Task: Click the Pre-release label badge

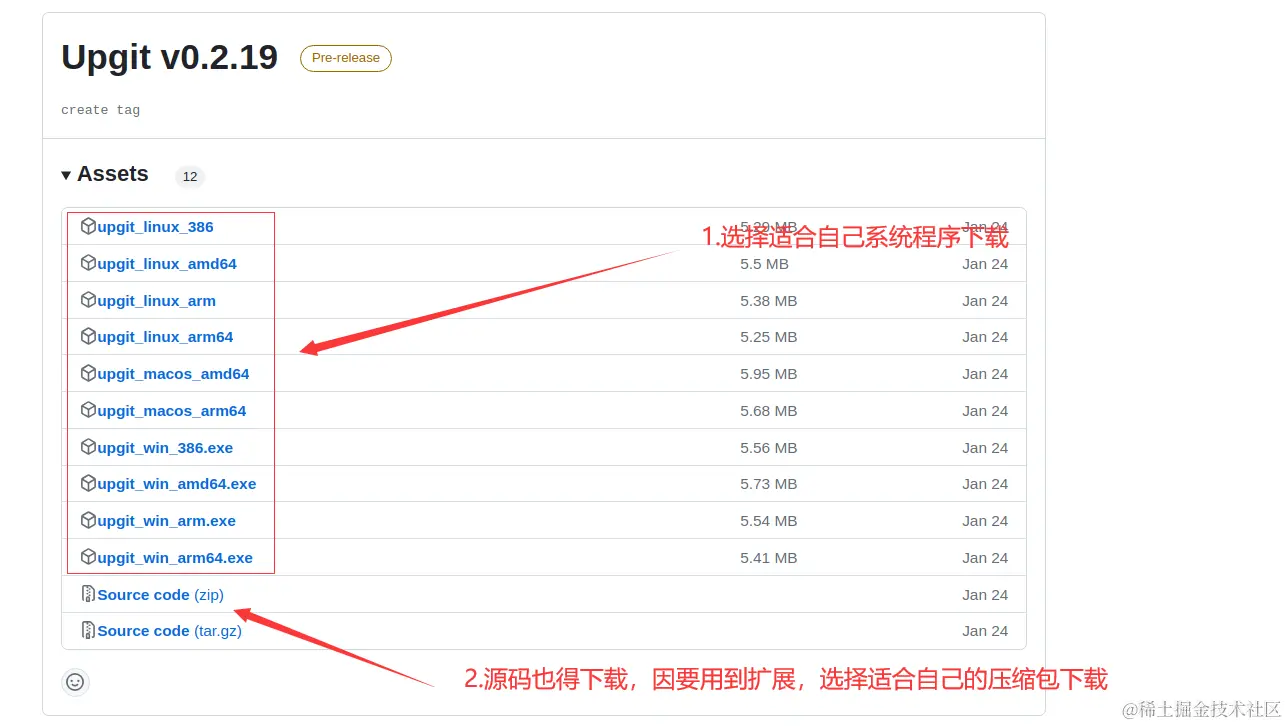Action: click(x=346, y=58)
